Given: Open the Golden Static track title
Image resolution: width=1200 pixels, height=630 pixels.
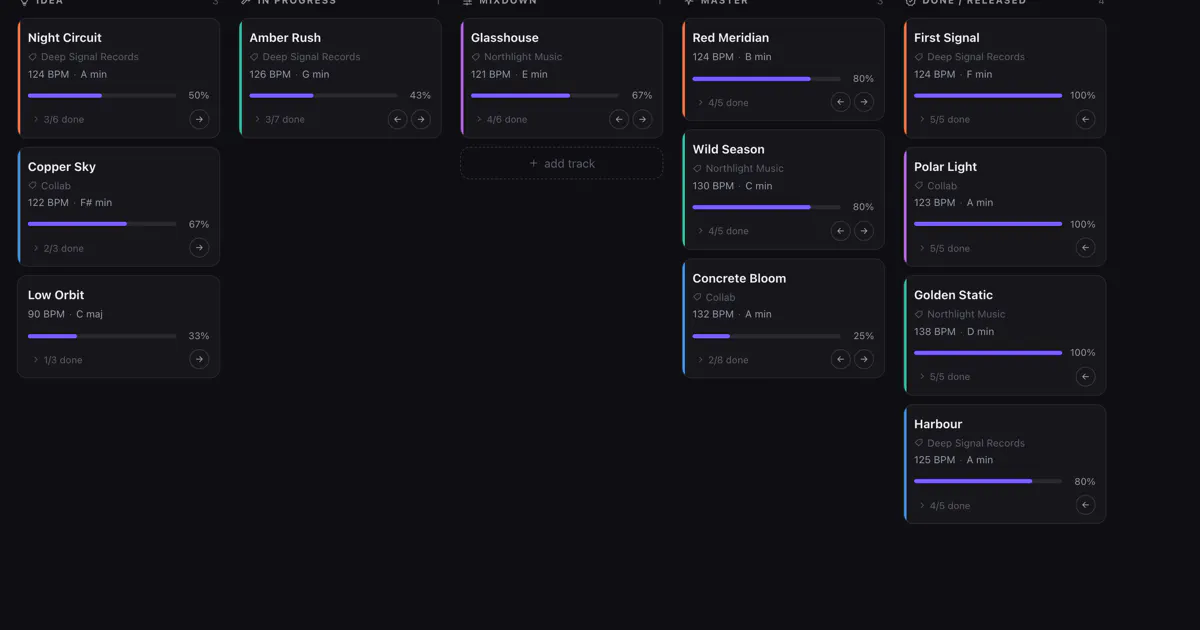Looking at the screenshot, I should click(954, 295).
